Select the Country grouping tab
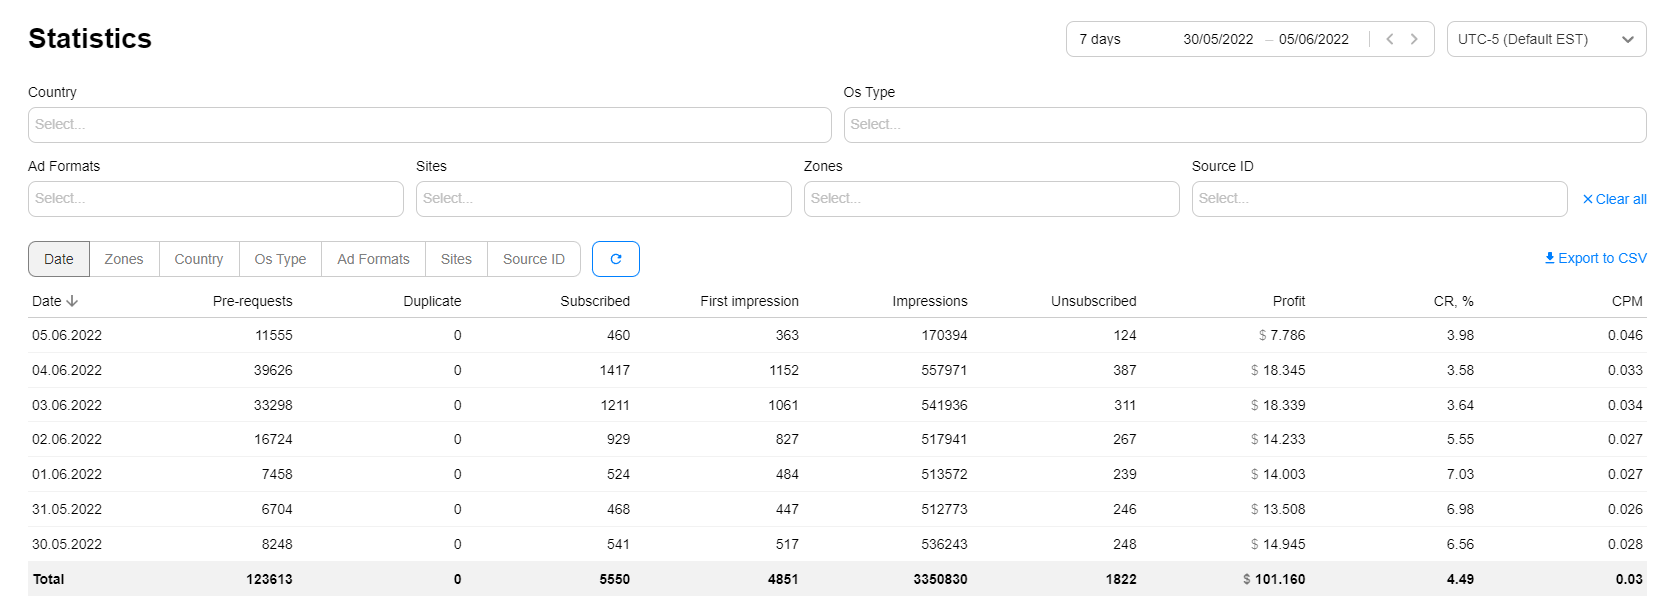Image resolution: width=1669 pixels, height=614 pixels. point(198,259)
